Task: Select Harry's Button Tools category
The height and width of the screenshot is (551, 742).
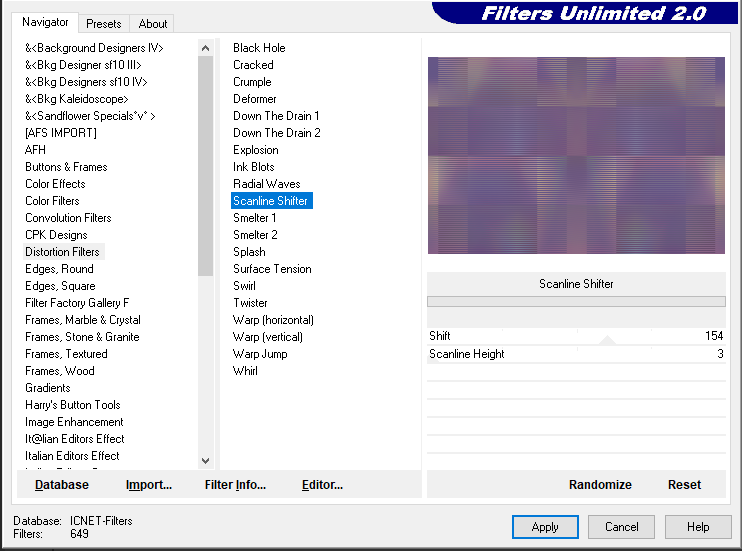Action: [x=73, y=405]
